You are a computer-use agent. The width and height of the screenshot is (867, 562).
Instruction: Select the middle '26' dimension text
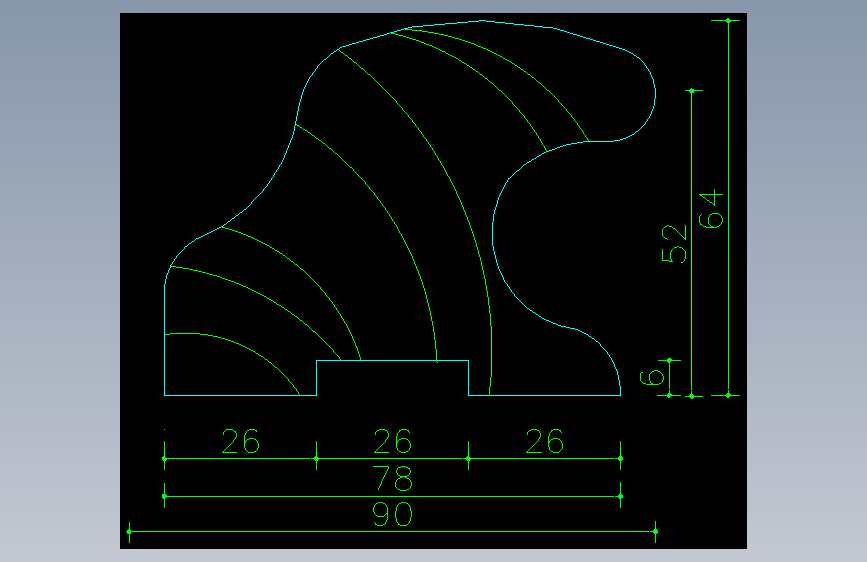click(393, 441)
